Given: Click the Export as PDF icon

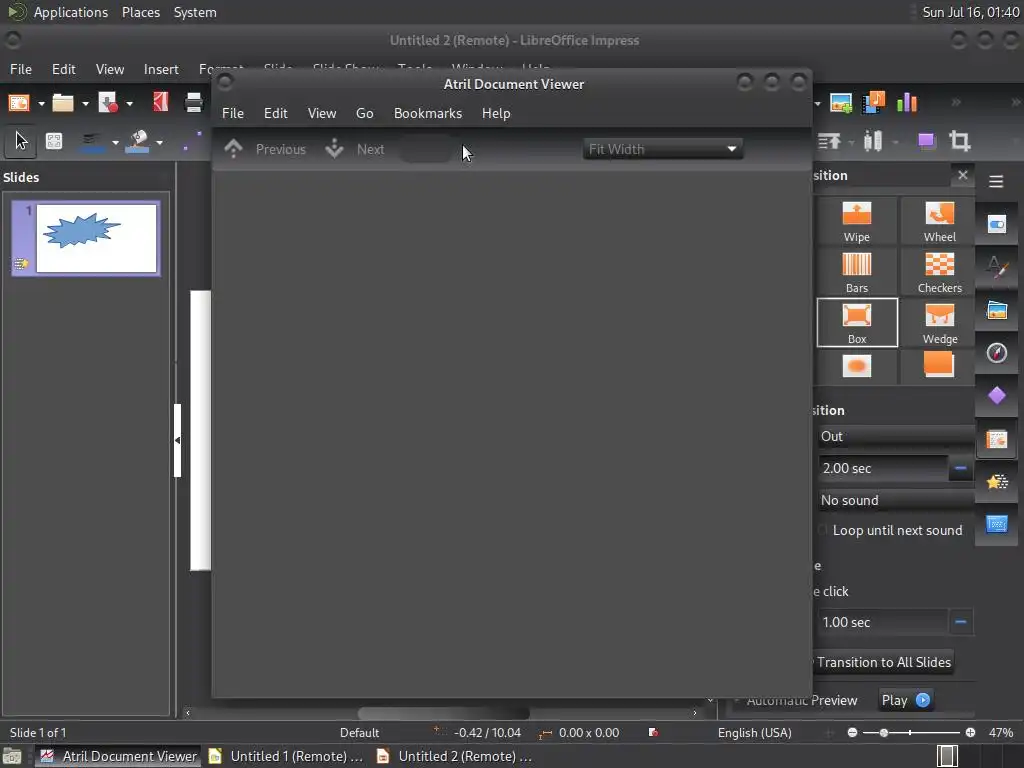Looking at the screenshot, I should pos(161,102).
